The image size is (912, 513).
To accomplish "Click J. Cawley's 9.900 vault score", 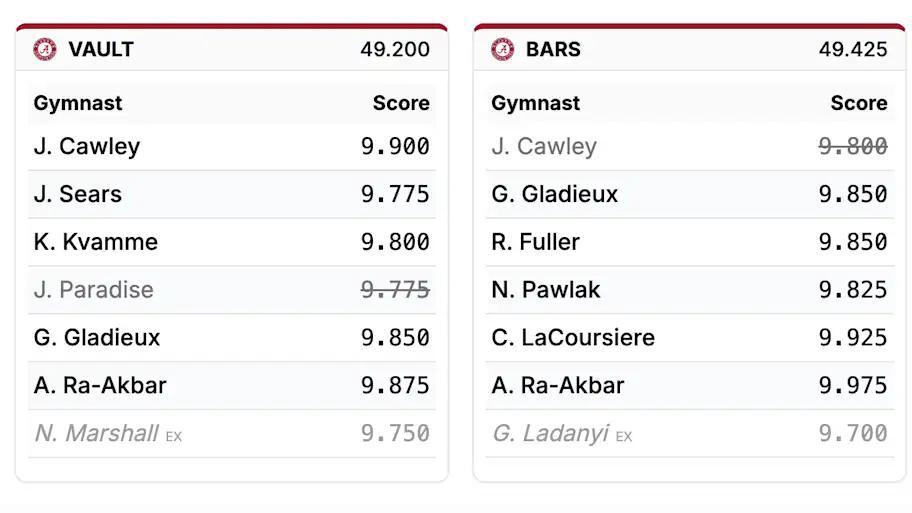I will [x=395, y=146].
